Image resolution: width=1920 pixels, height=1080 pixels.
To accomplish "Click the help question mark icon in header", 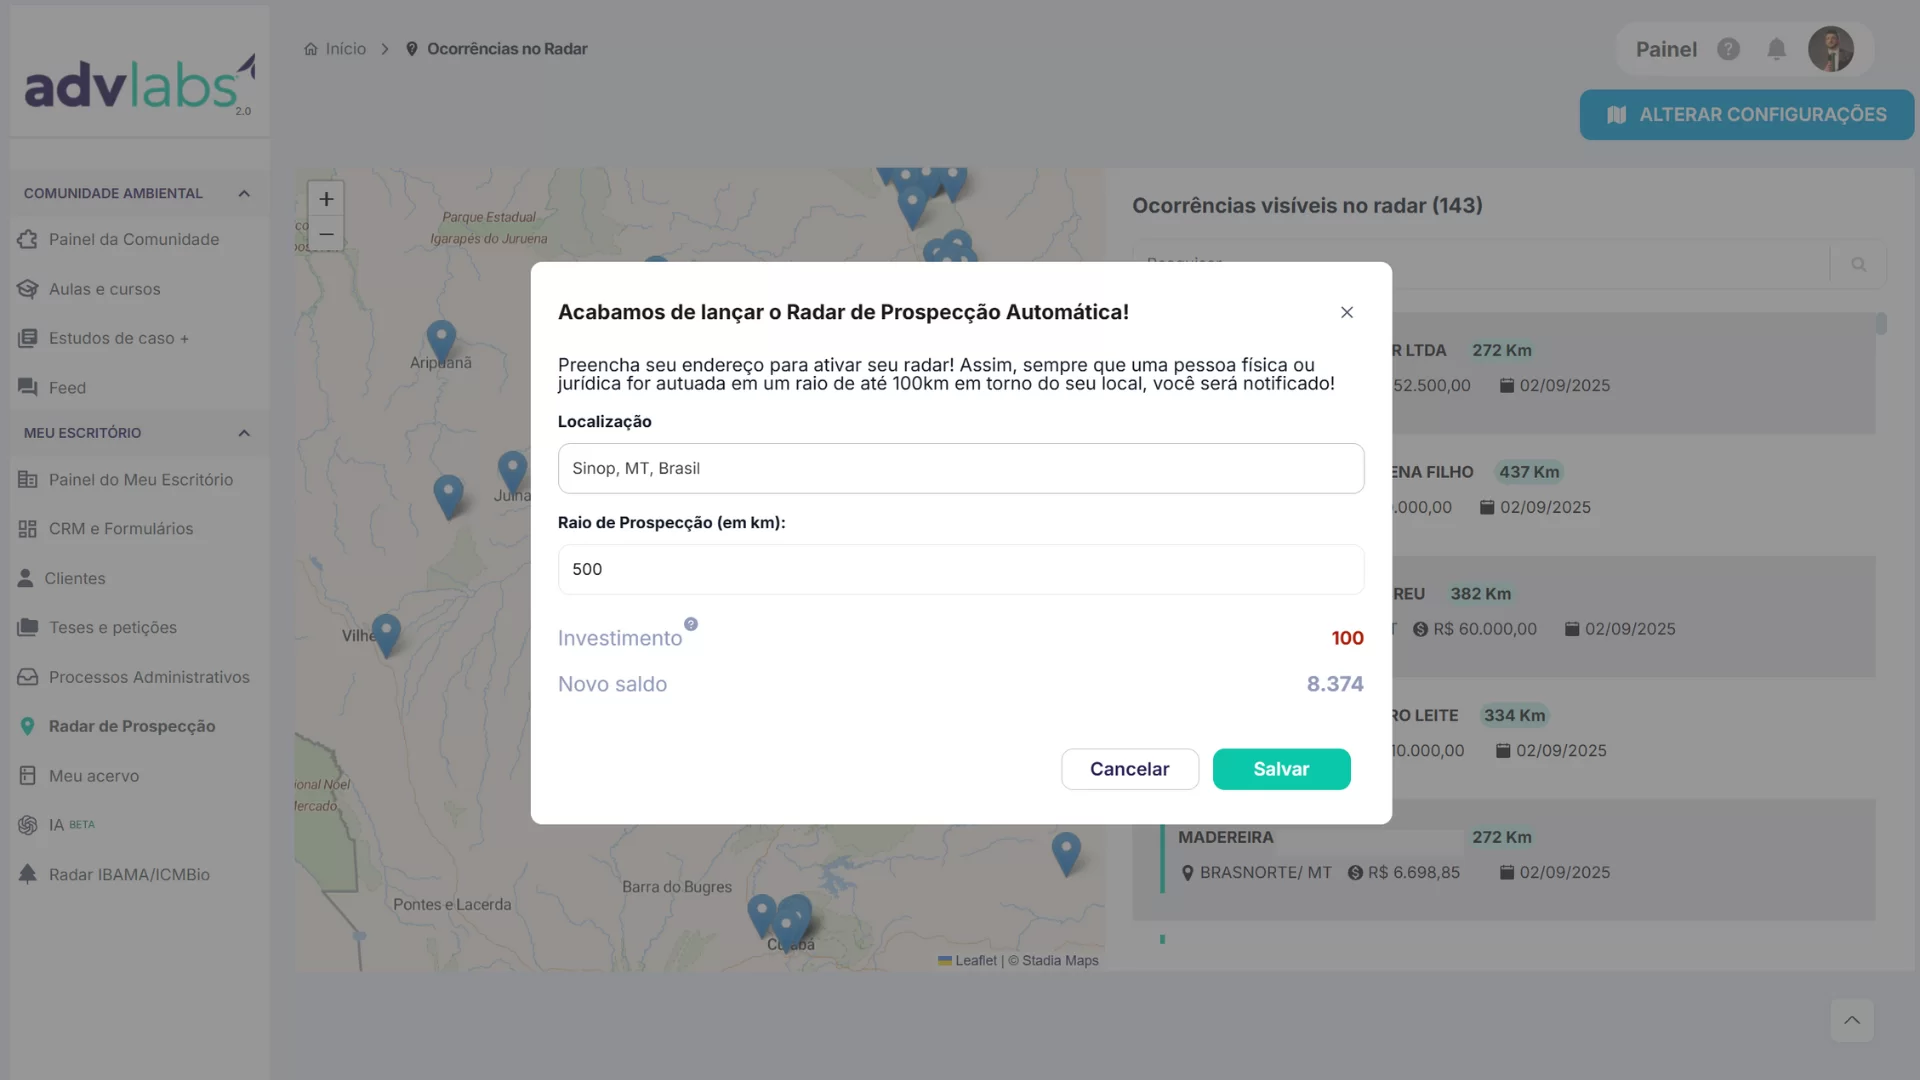I will (1728, 49).
